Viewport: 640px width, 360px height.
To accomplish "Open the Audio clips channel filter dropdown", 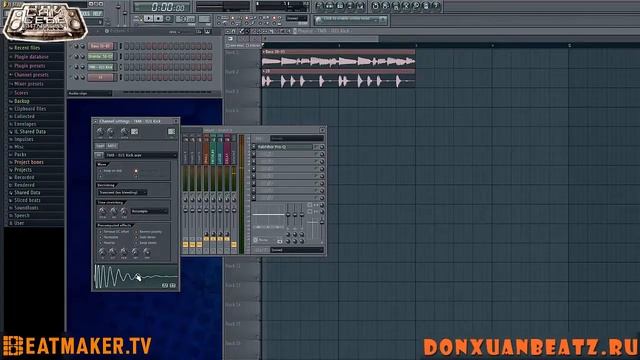I will pos(89,93).
